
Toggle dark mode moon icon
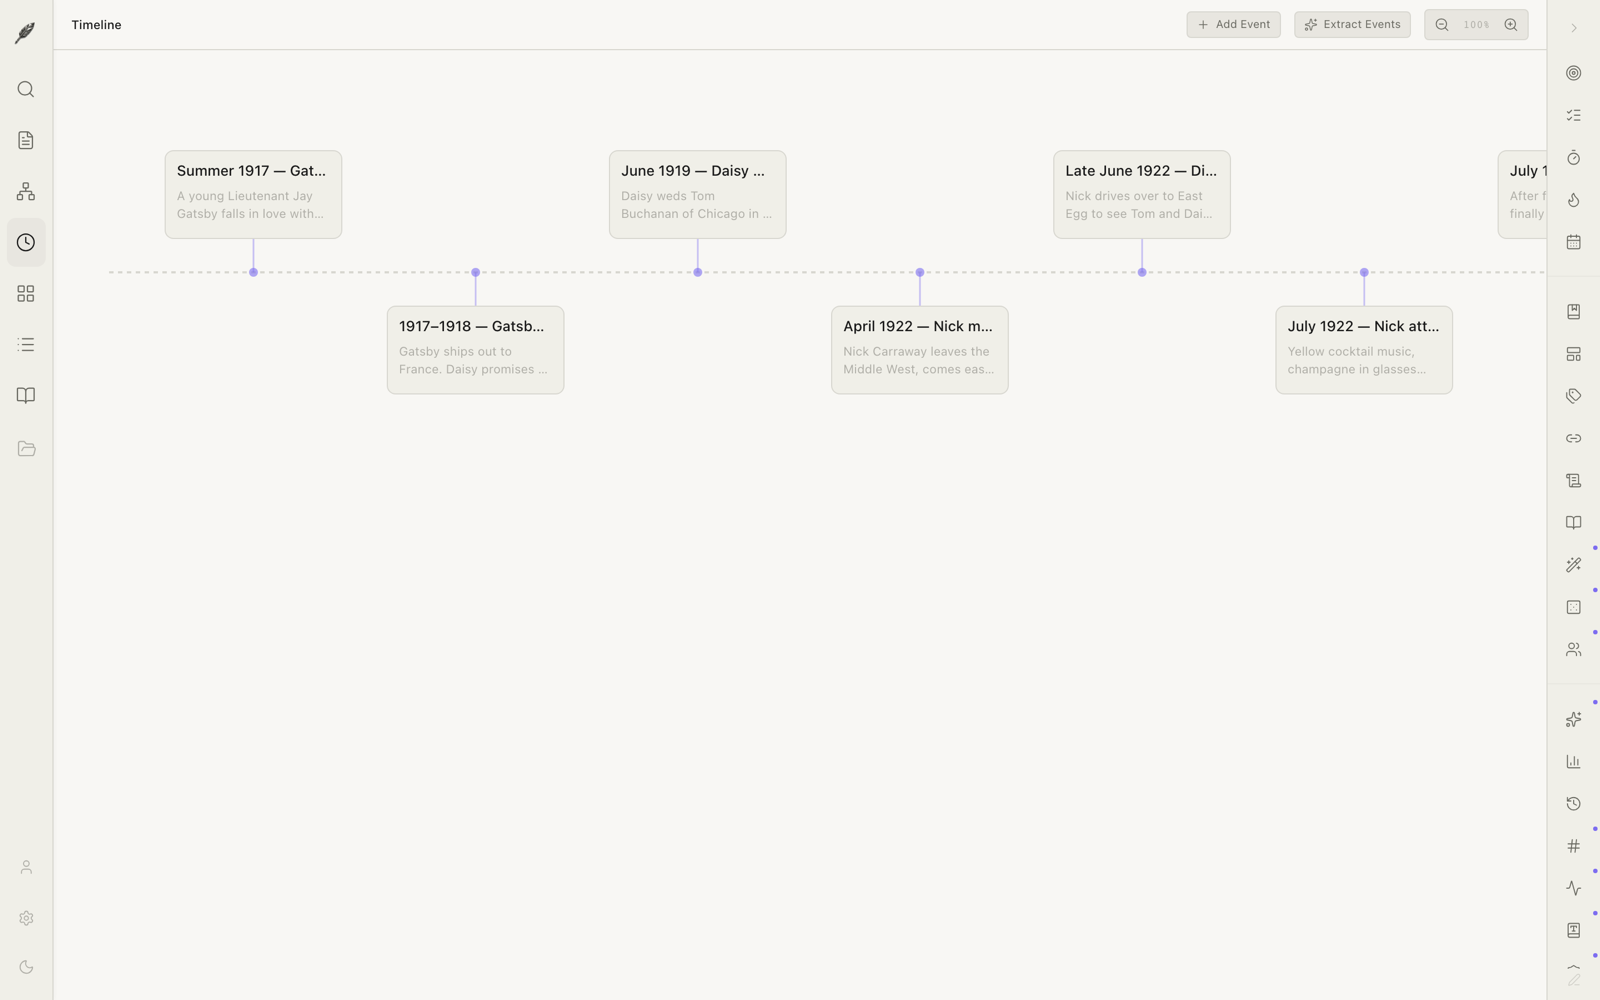pos(26,967)
